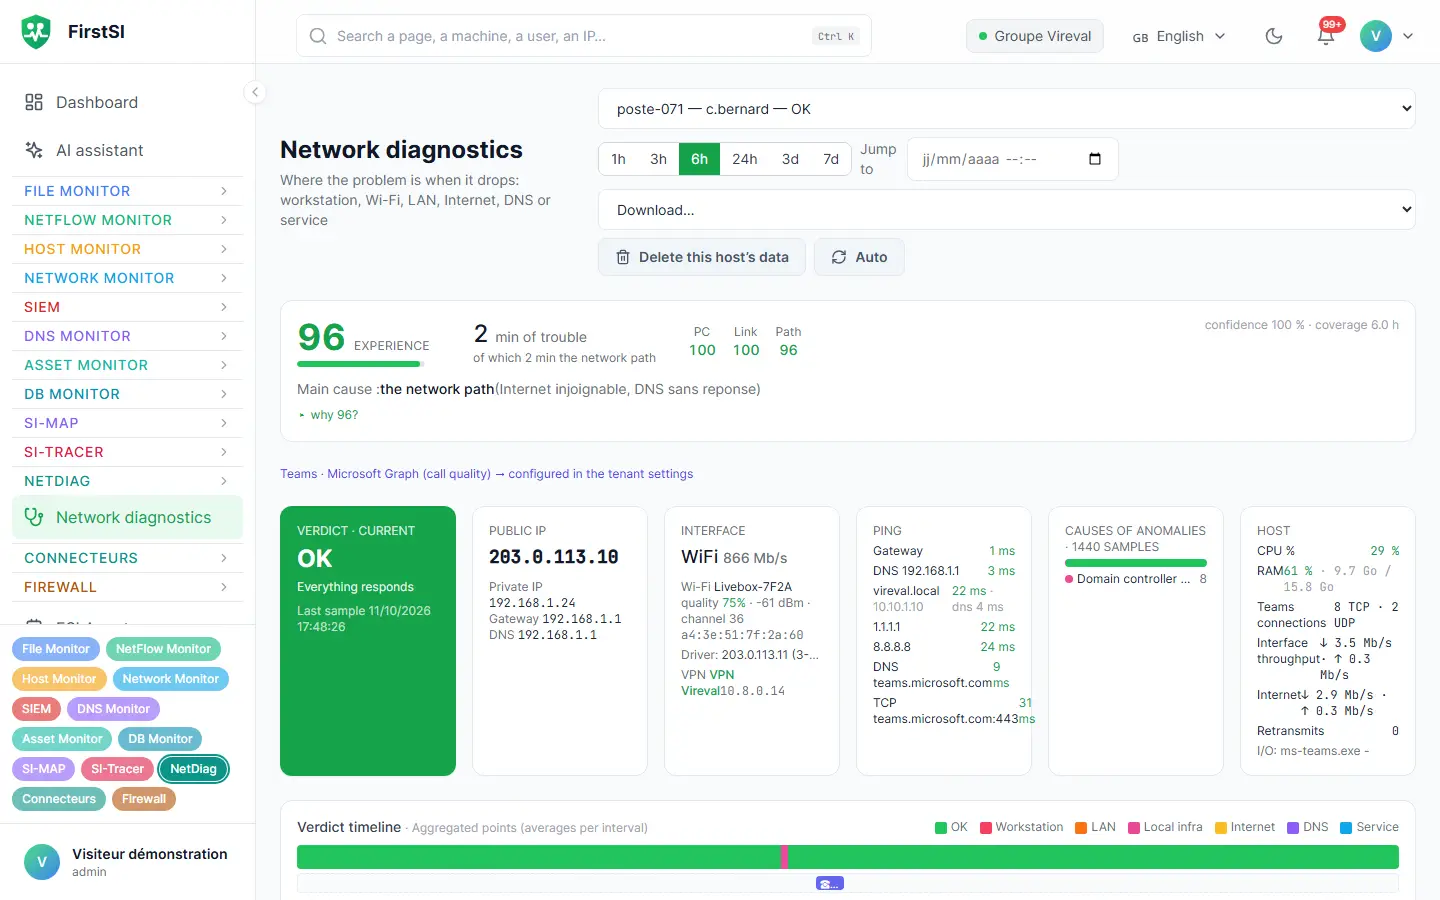Focus the search page or machine field
The height and width of the screenshot is (900, 1440).
(x=584, y=36)
